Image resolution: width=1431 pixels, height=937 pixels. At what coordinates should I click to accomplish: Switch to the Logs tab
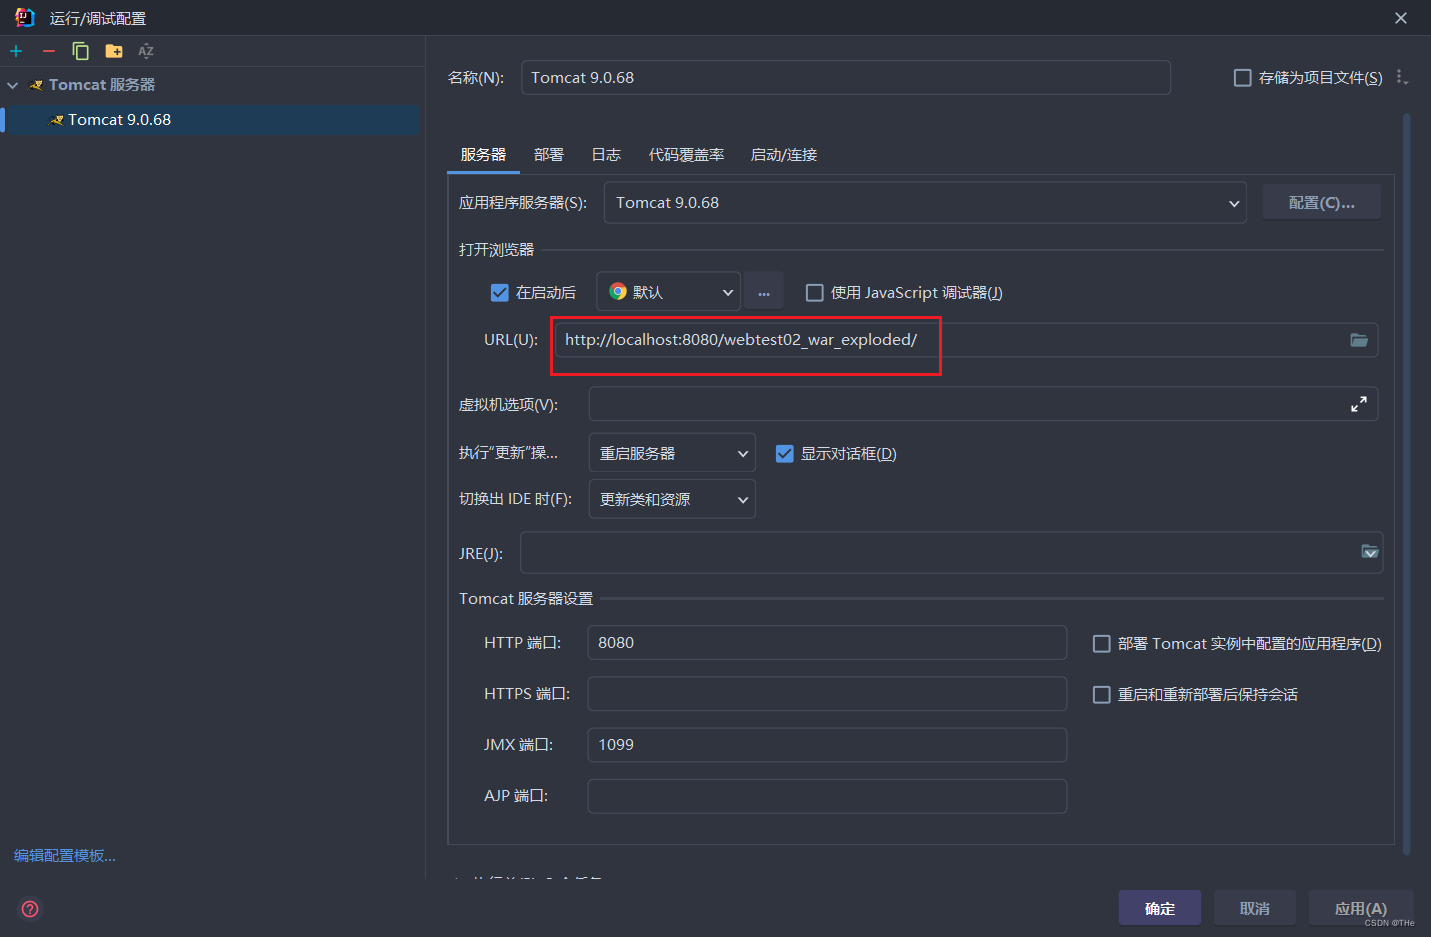point(606,155)
